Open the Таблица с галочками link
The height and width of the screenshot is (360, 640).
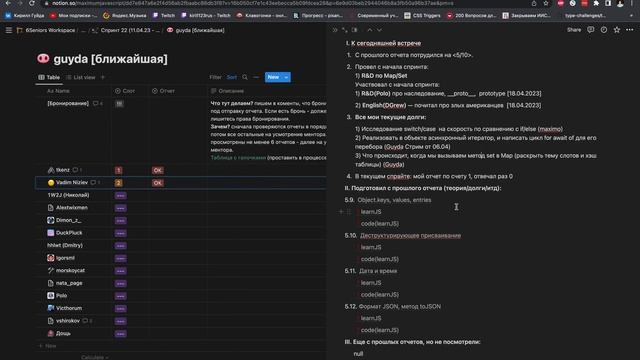tap(238, 158)
